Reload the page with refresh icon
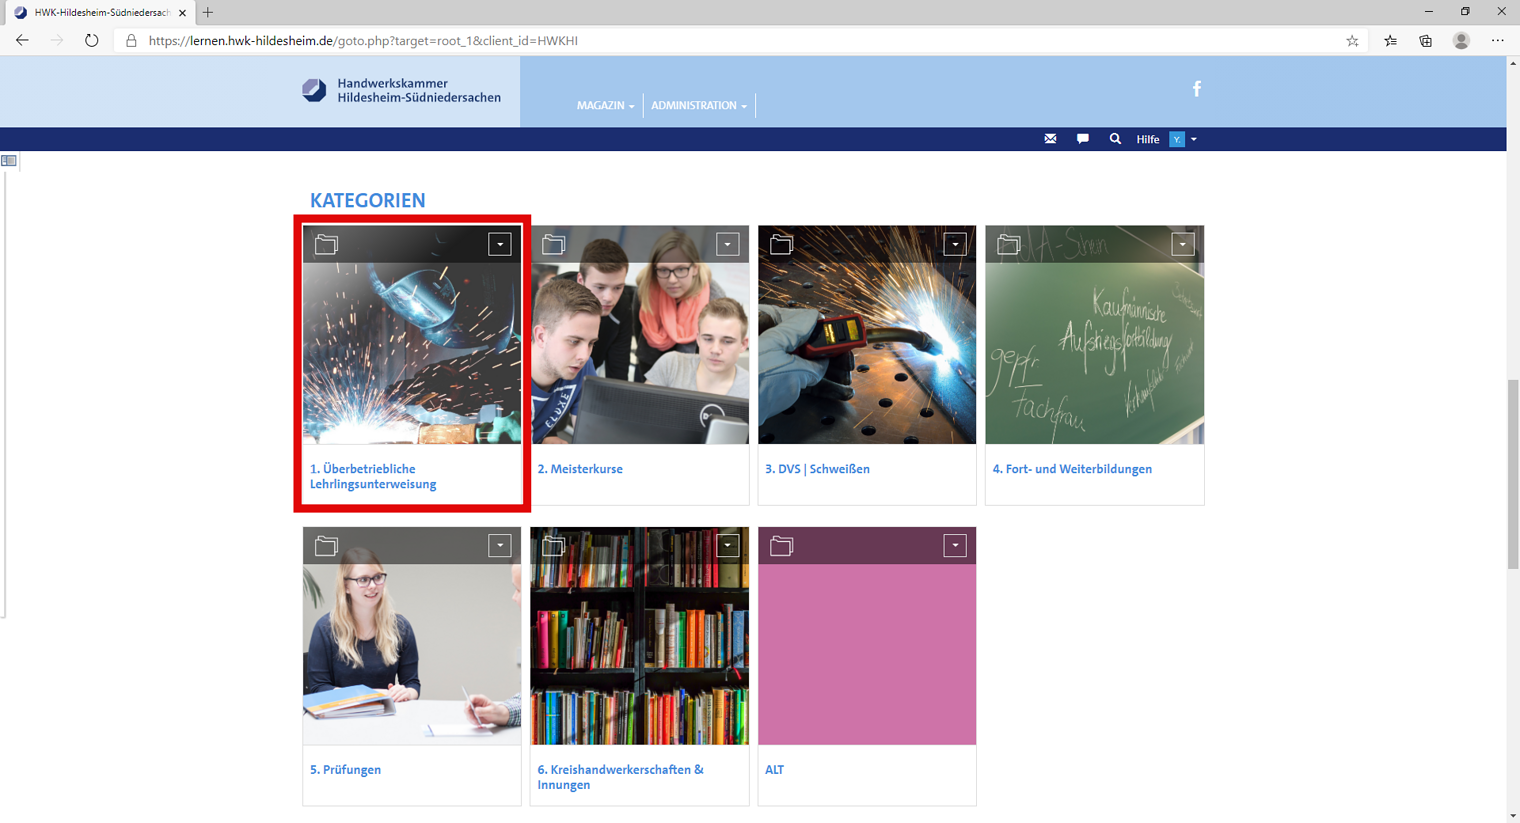This screenshot has height=823, width=1520. coord(91,41)
